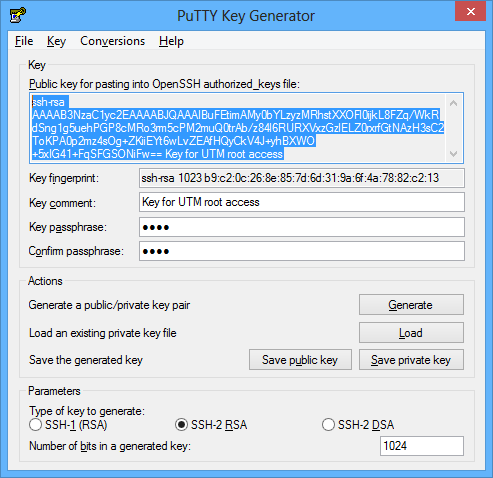
Task: Click the Key passphrase field
Action: click(302, 227)
